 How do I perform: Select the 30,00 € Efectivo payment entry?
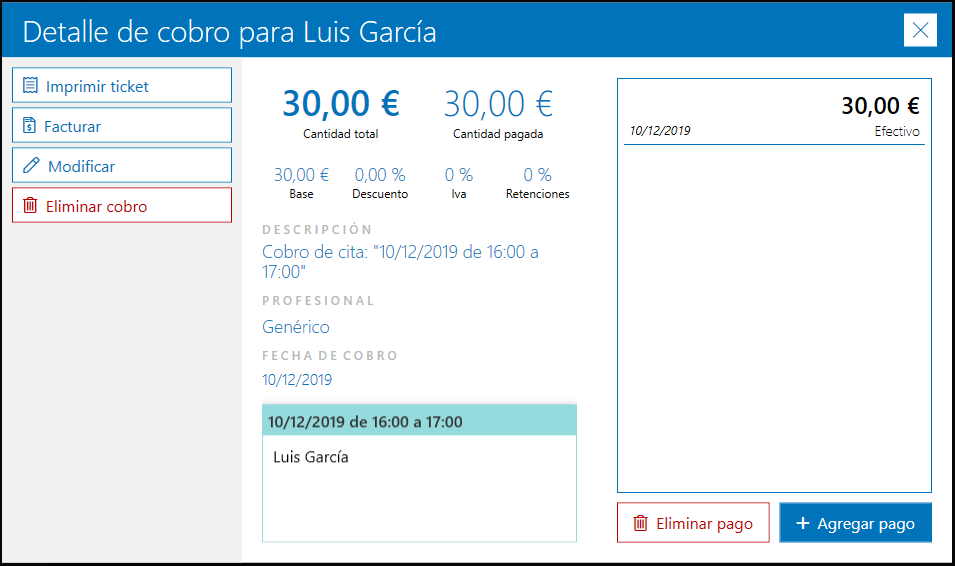click(774, 117)
